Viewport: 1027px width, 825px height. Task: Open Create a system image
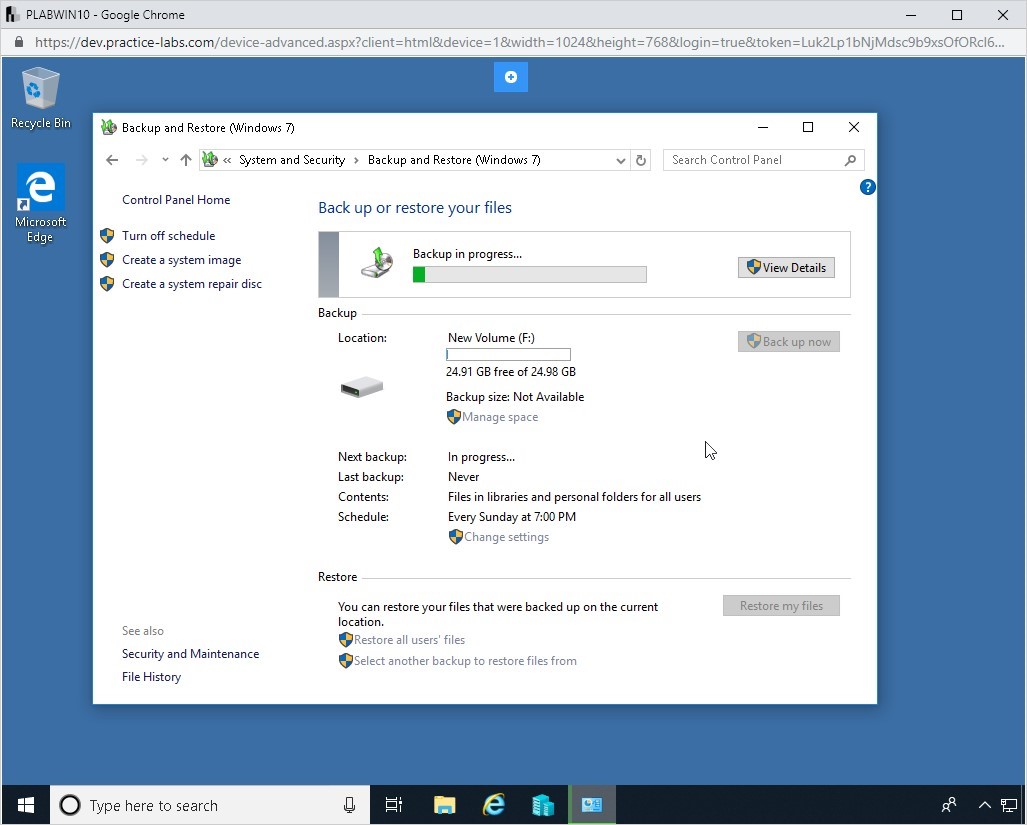click(181, 260)
